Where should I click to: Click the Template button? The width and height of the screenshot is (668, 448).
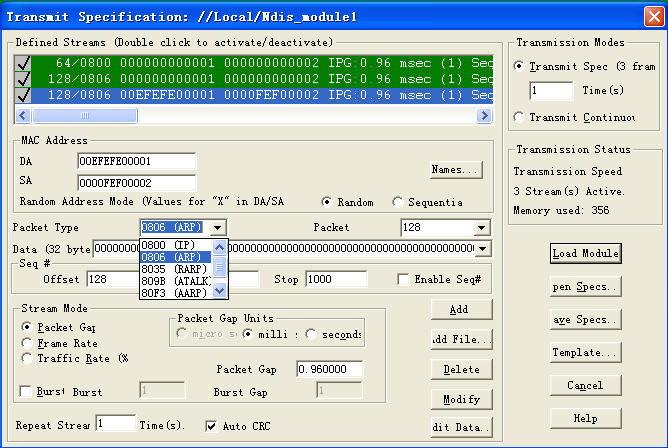pyautogui.click(x=585, y=353)
